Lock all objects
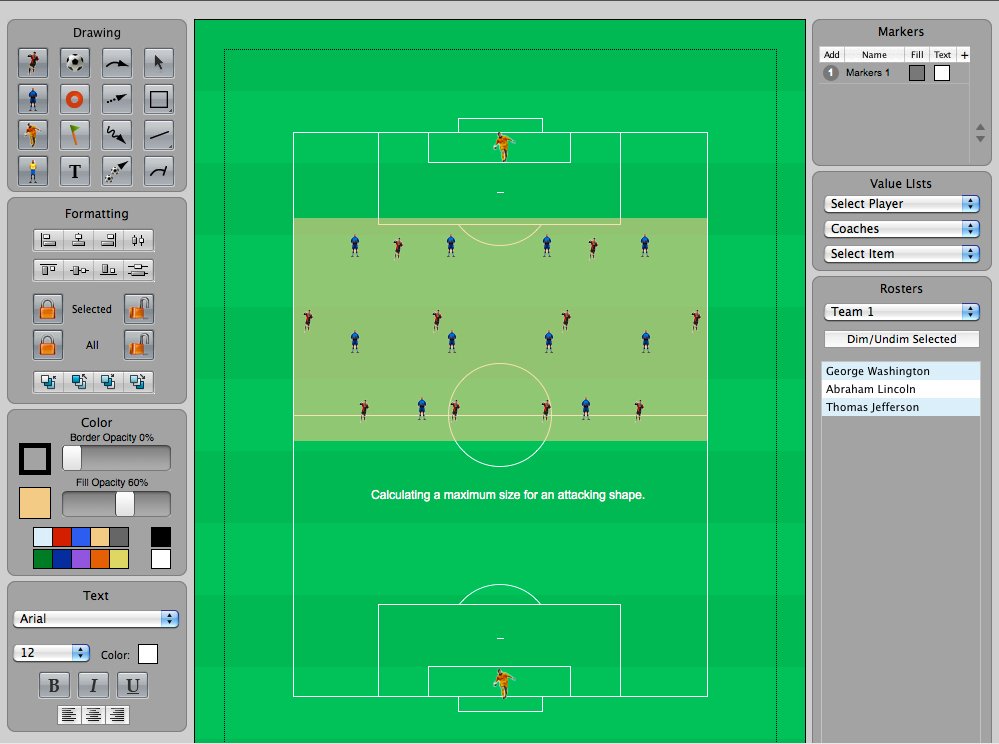 point(48,345)
